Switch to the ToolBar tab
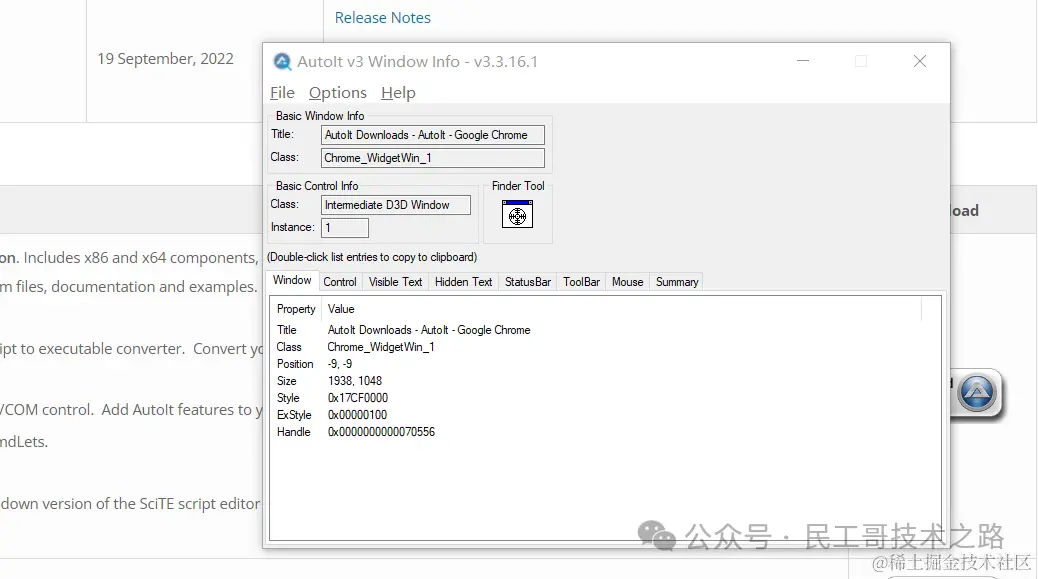 [x=581, y=282]
